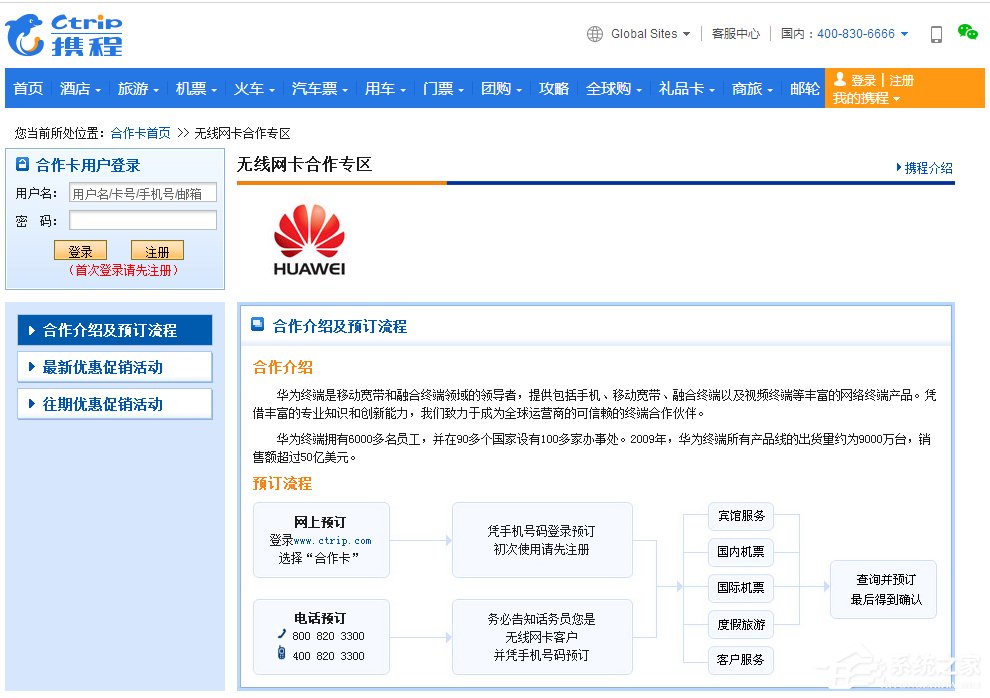Click the 用户名 input field

(x=142, y=193)
